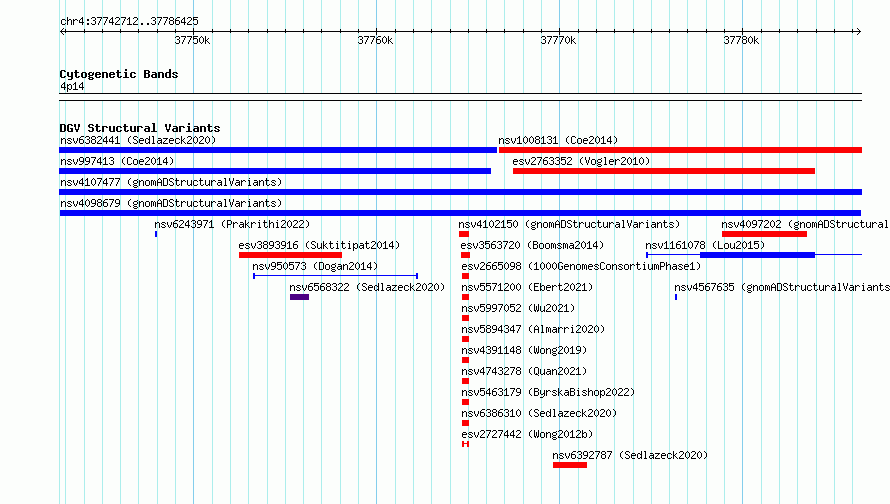Image resolution: width=890 pixels, height=504 pixels.
Task: Click the small blue mark under nsv6243971
Action: 156,234
